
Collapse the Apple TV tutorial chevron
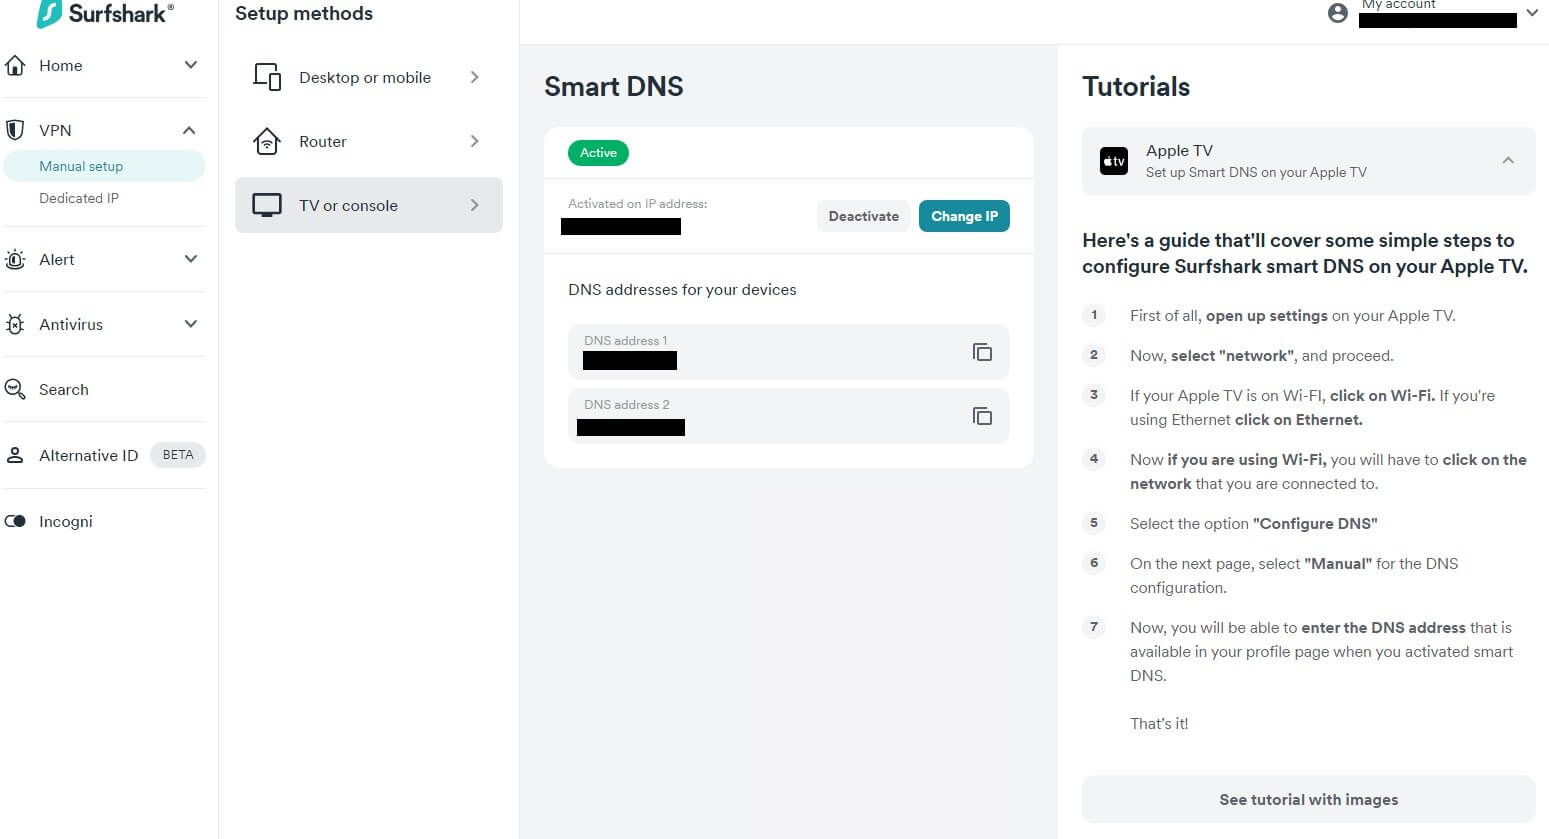[1508, 160]
